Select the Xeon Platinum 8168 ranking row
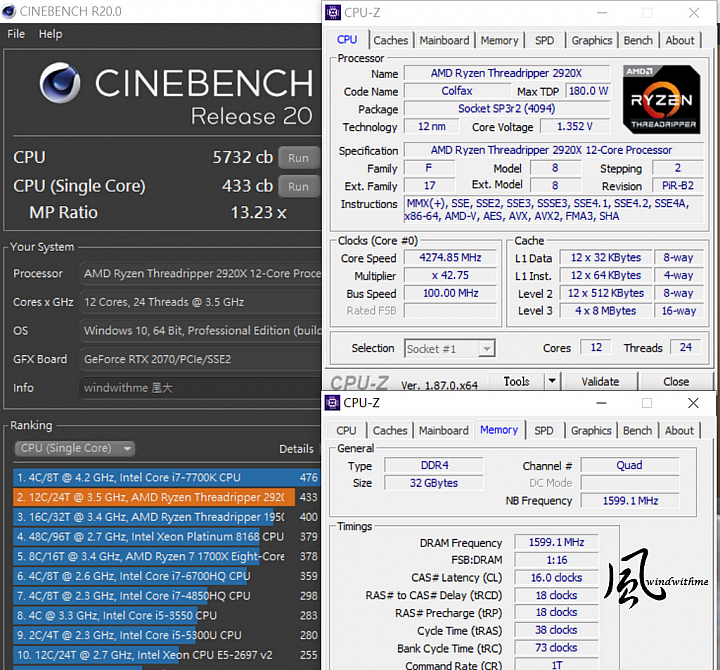 pos(166,537)
